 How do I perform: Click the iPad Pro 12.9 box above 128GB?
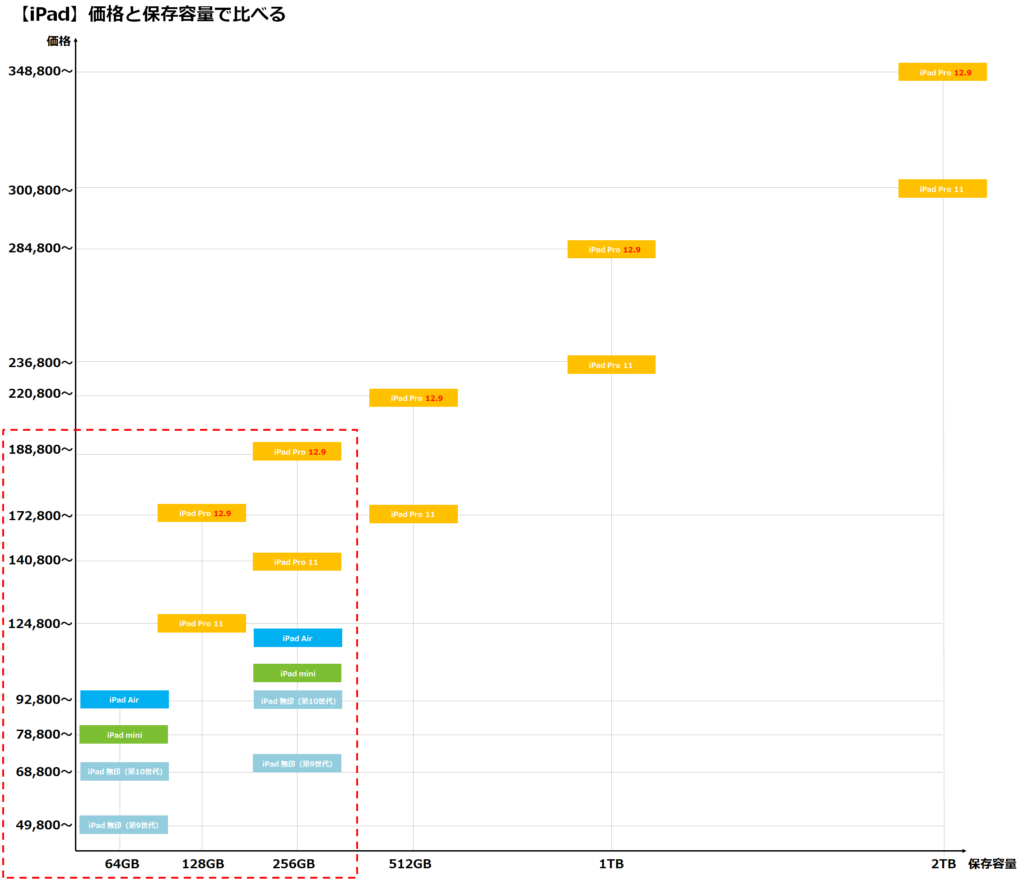(x=202, y=513)
